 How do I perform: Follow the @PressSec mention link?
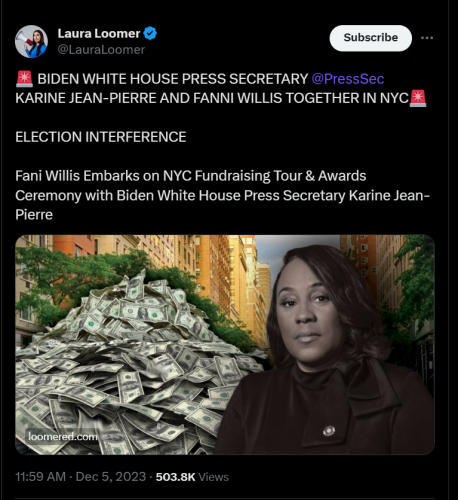point(348,79)
